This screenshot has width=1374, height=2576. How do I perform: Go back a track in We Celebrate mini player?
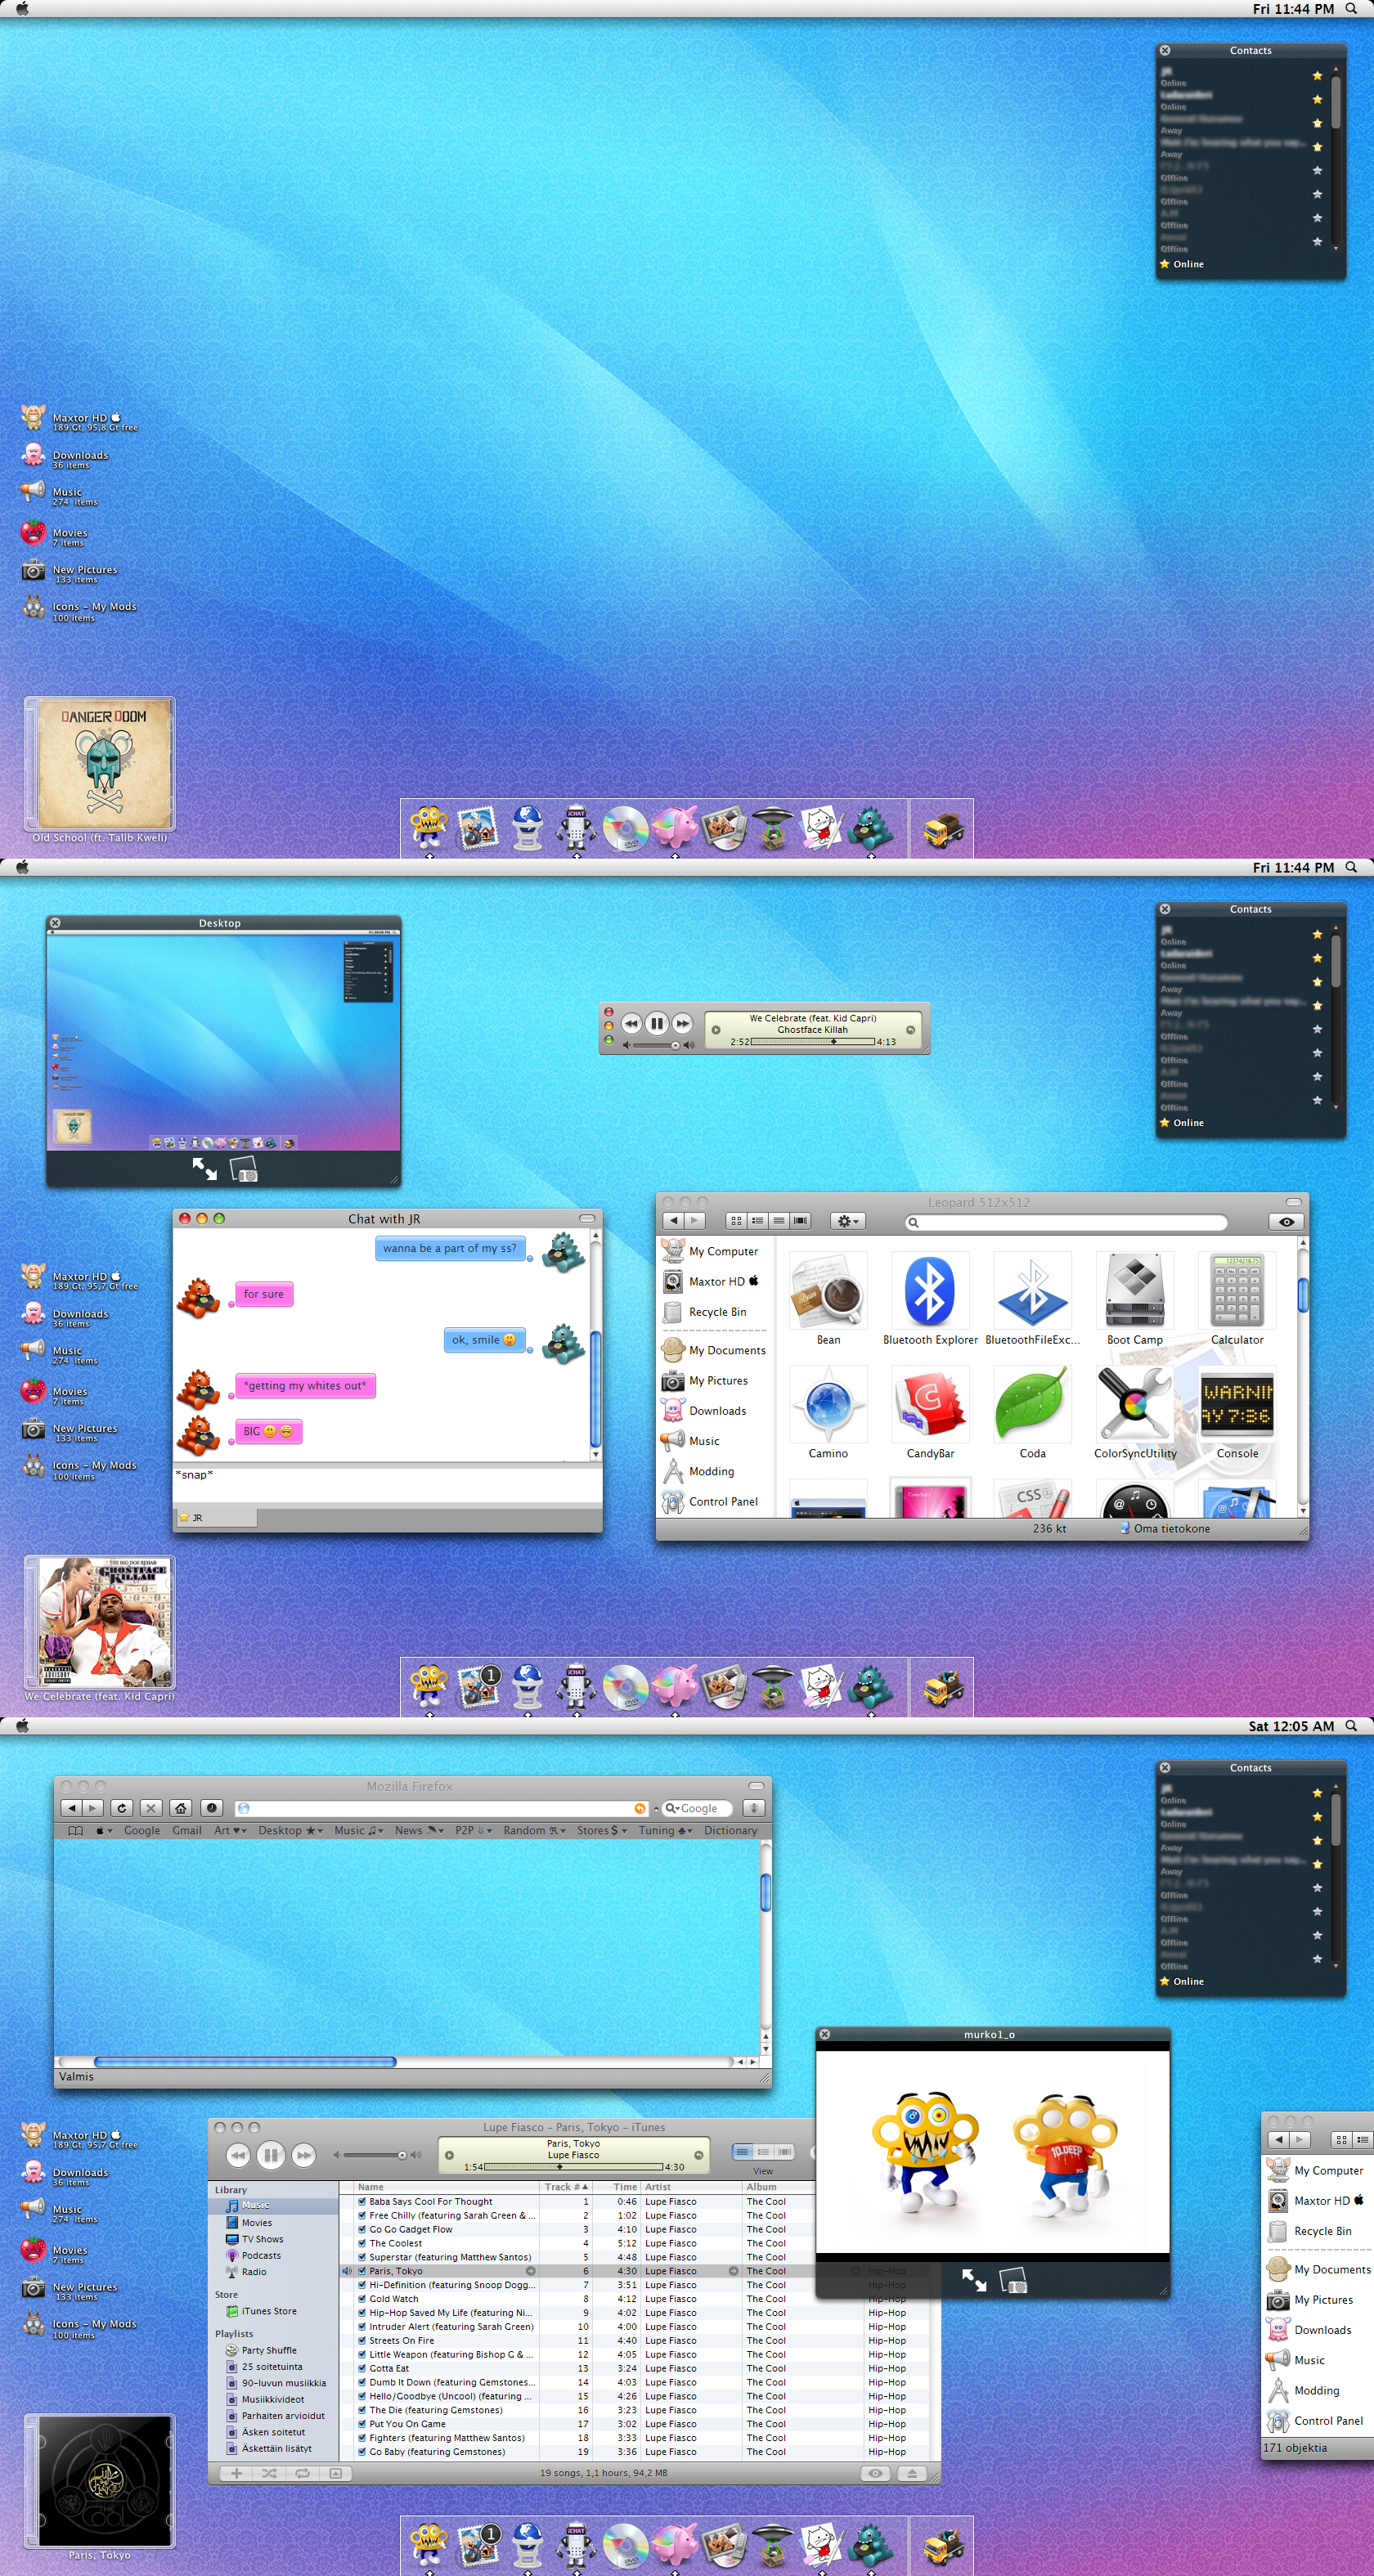pyautogui.click(x=631, y=1023)
